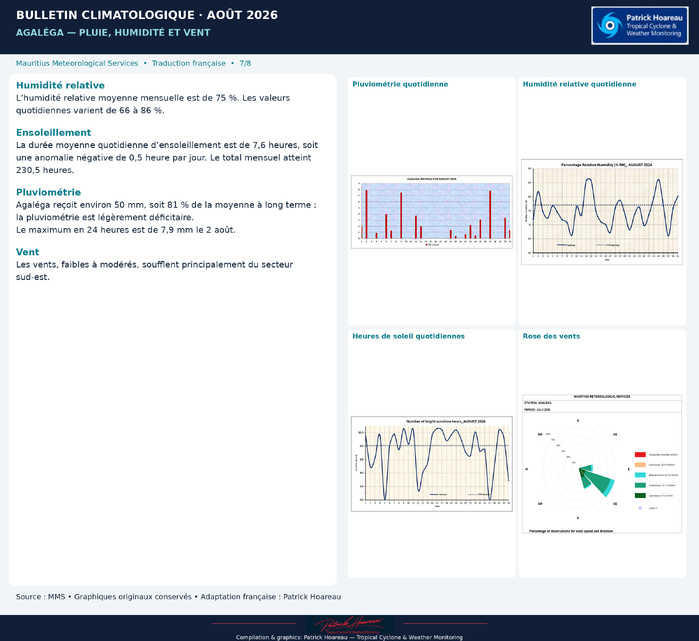
Task: Click the red Patrick Hoareau signature in the footer
Action: (x=350, y=624)
